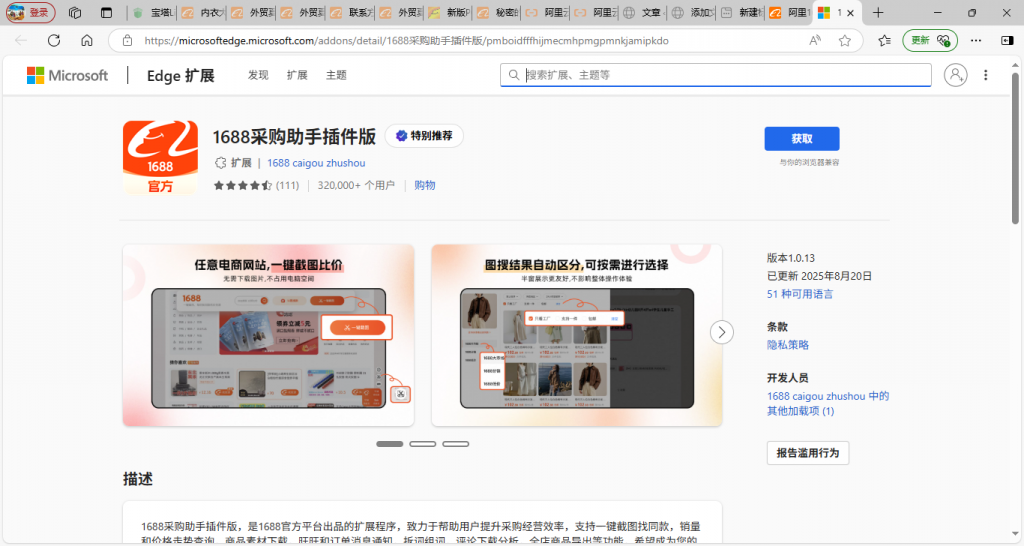Click the blue 获取 button
This screenshot has width=1024, height=546.
tap(802, 138)
